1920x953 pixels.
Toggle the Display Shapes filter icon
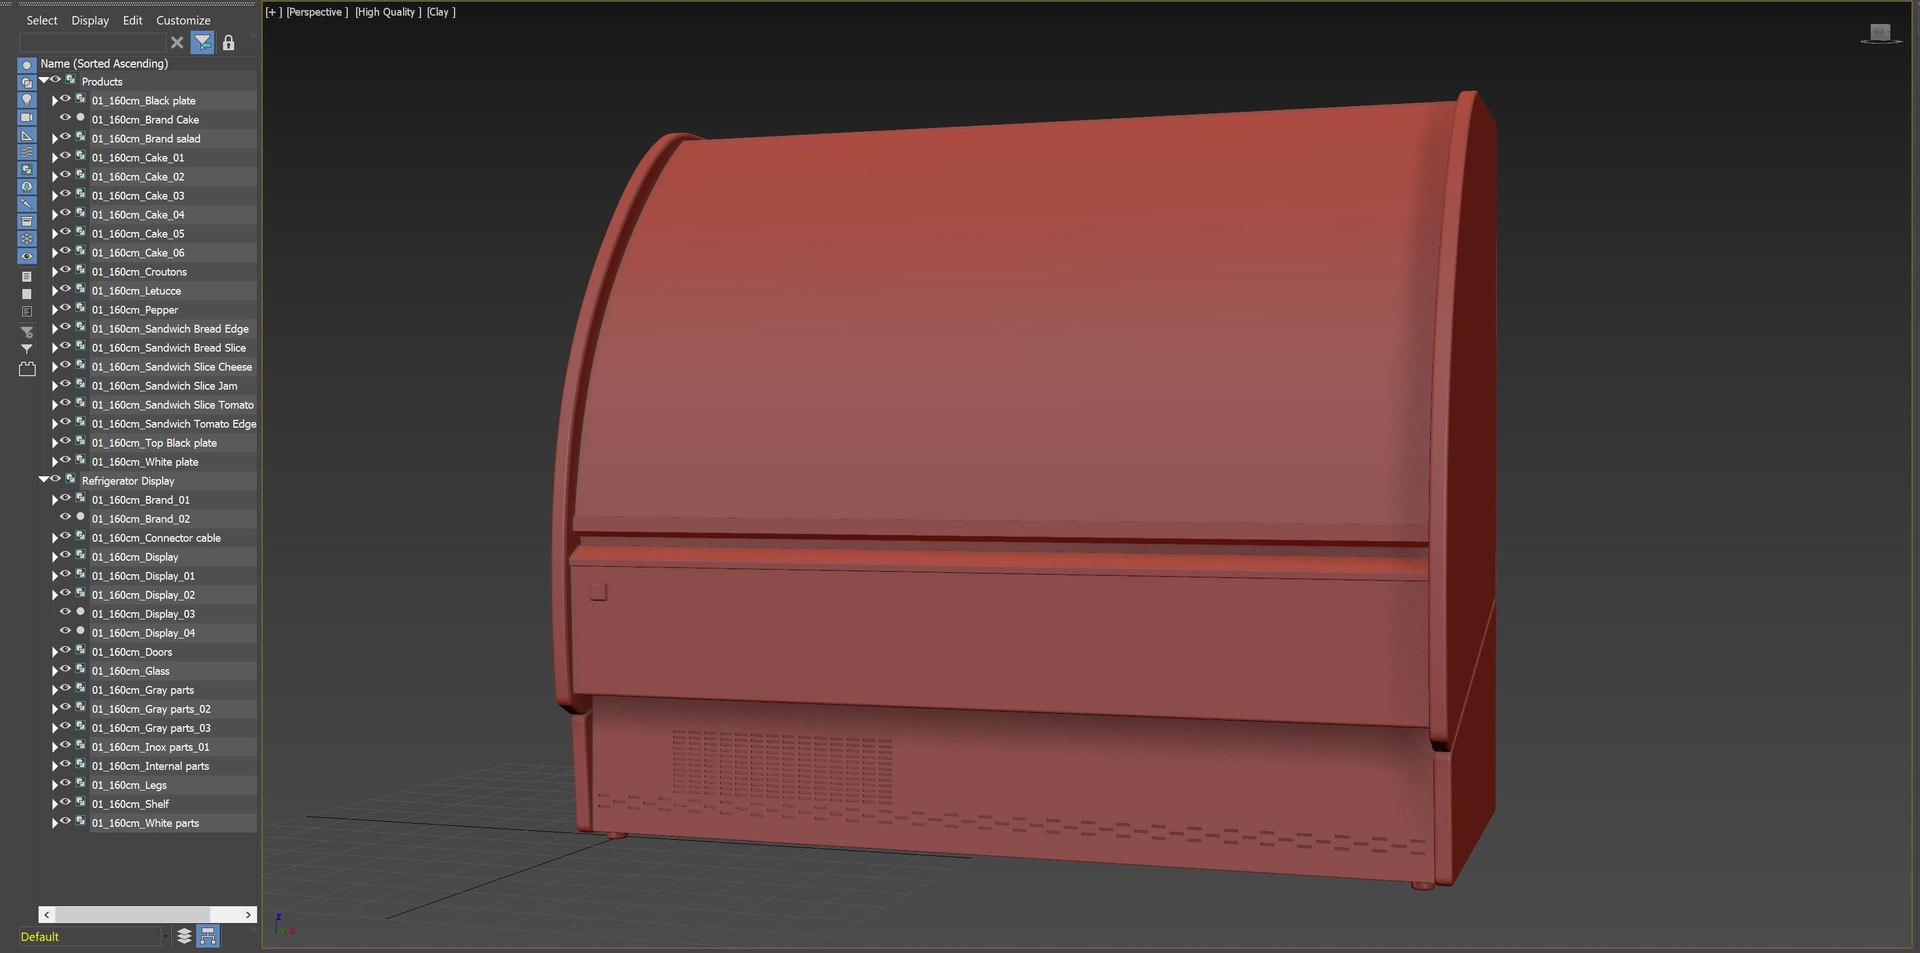pyautogui.click(x=27, y=82)
